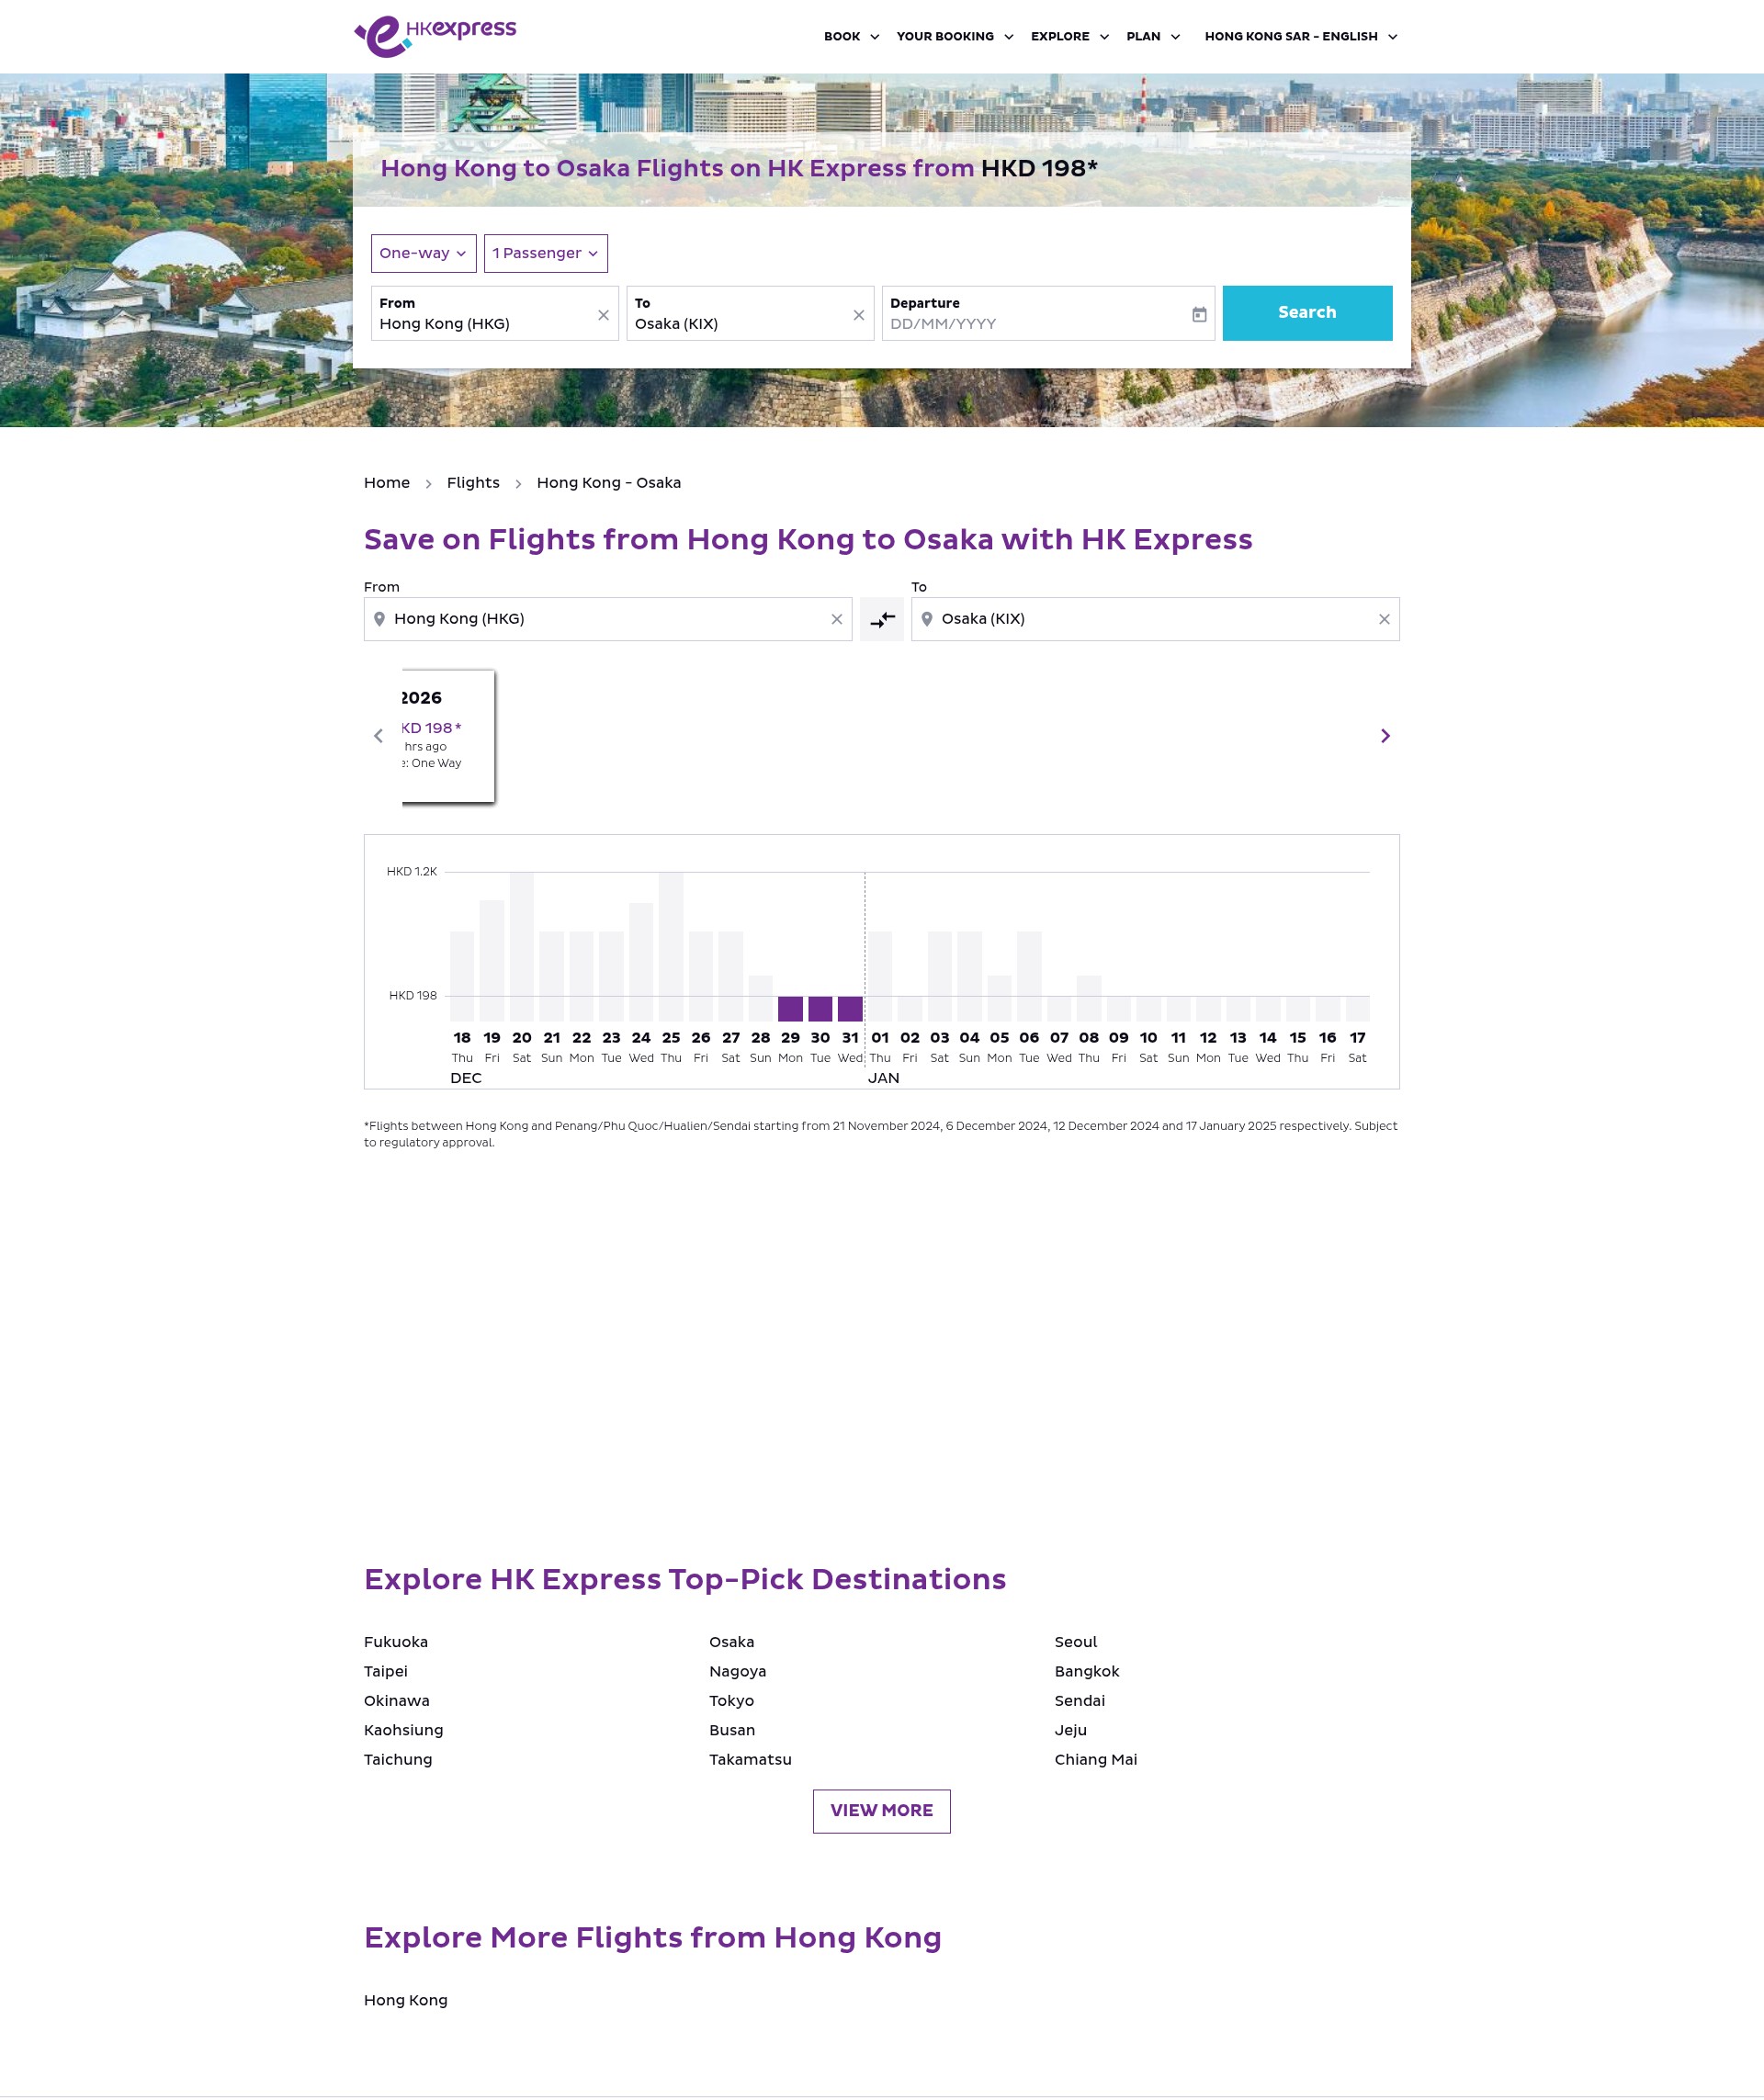Select the 30 Tue purple fare bar
The height and width of the screenshot is (2100, 1764).
coord(820,1008)
